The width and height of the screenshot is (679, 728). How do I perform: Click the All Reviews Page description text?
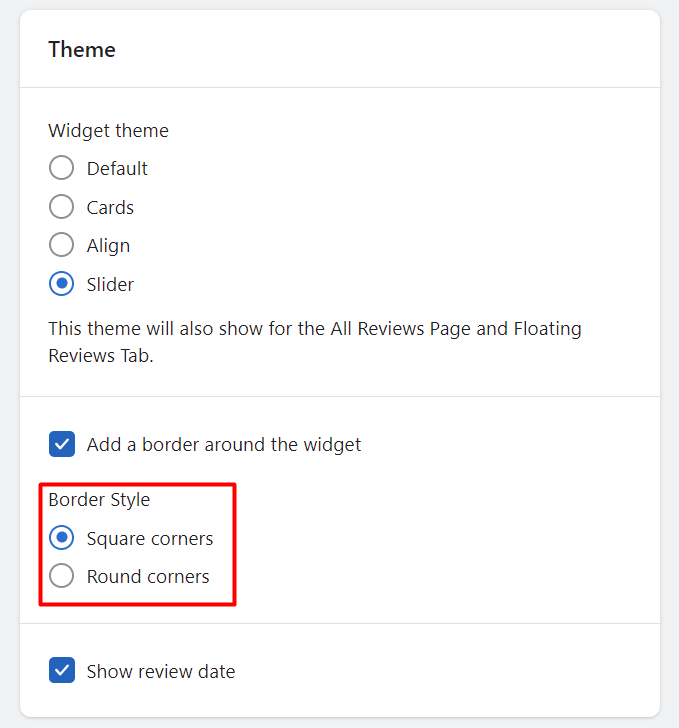tap(314, 341)
